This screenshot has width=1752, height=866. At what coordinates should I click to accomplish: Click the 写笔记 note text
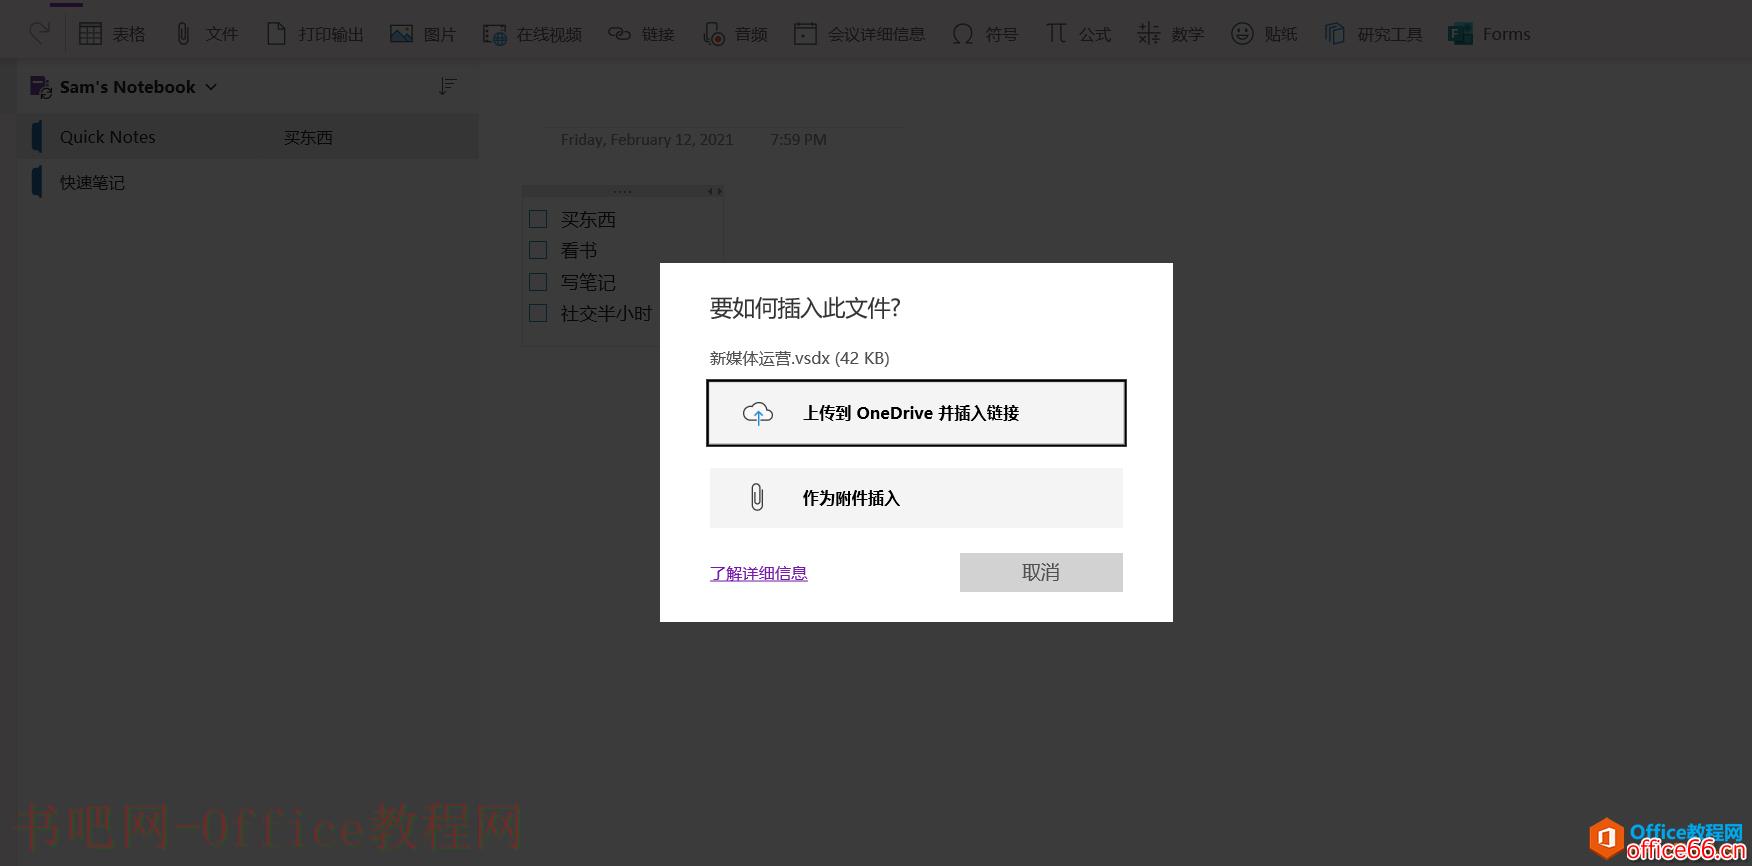(588, 282)
